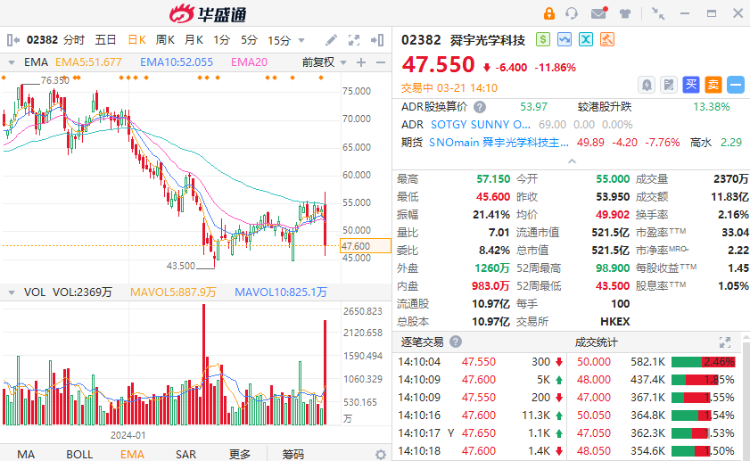Click the EMA20 legend label

click(249, 63)
